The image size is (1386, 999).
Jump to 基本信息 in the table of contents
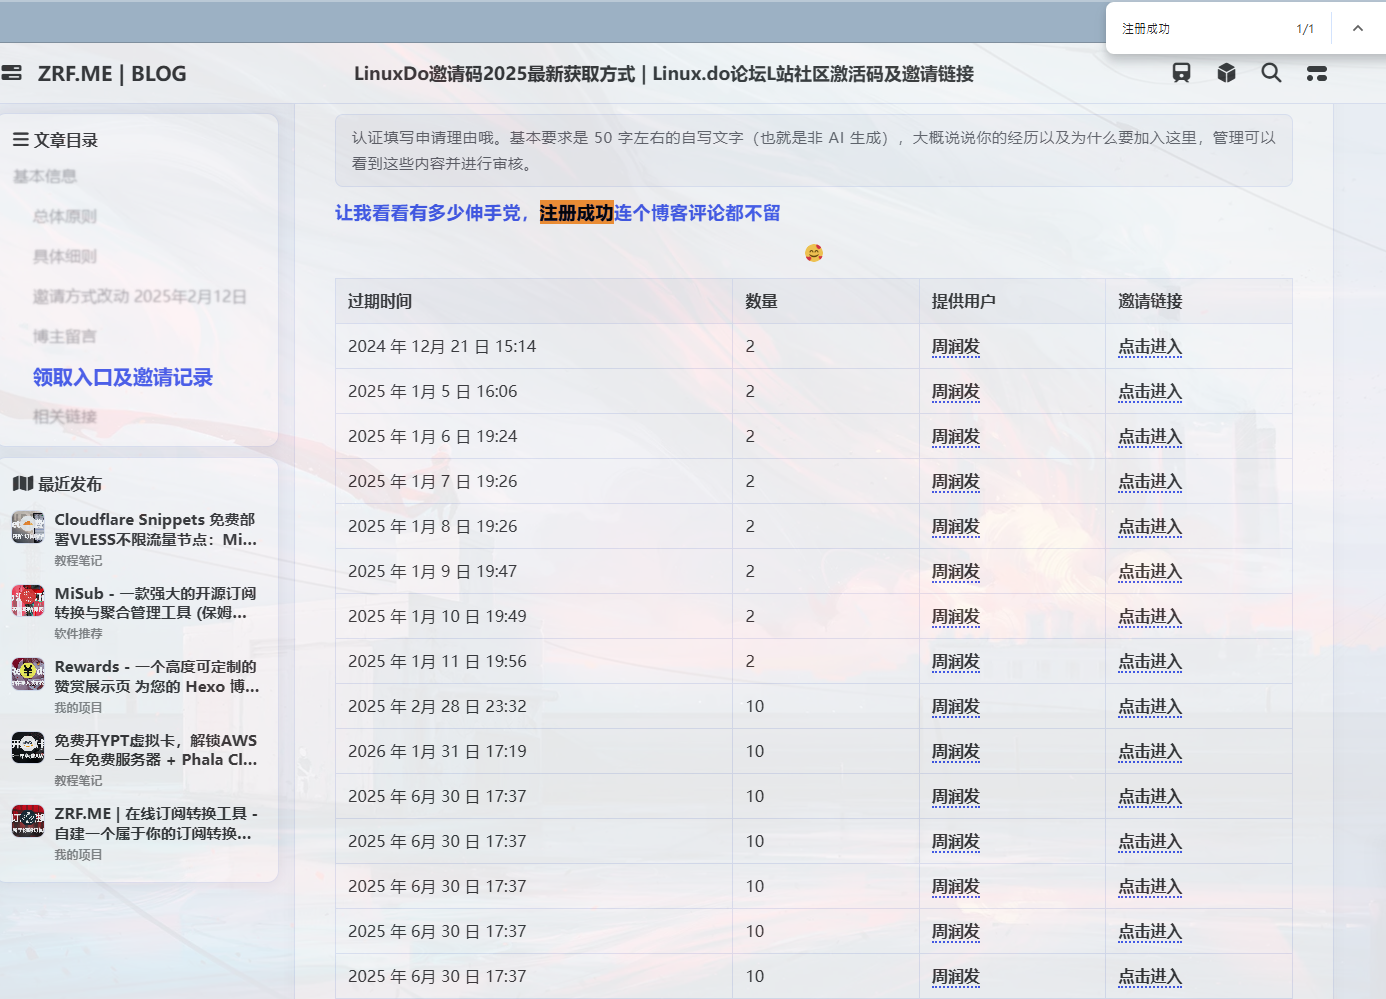pos(45,176)
